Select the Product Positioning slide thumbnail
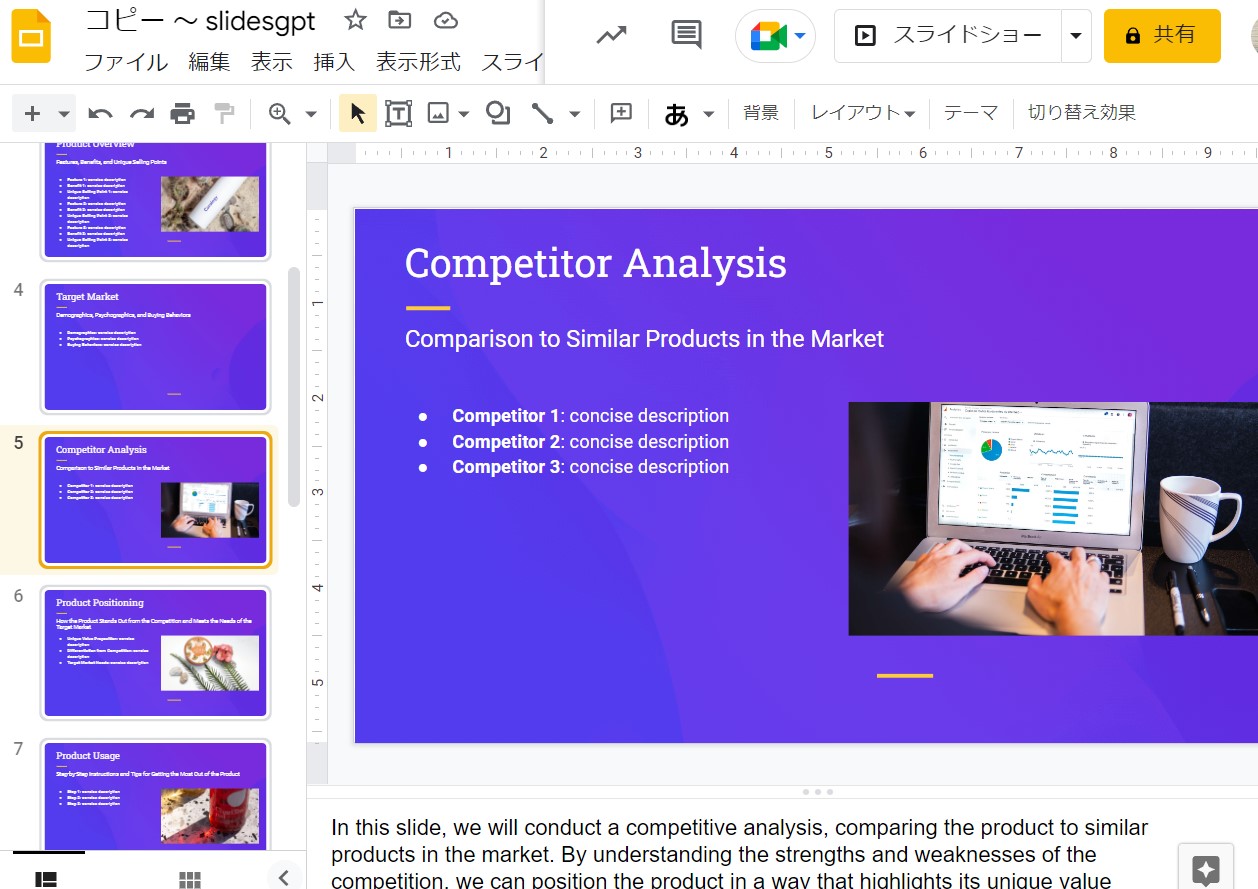The height and width of the screenshot is (889, 1258). (x=155, y=653)
